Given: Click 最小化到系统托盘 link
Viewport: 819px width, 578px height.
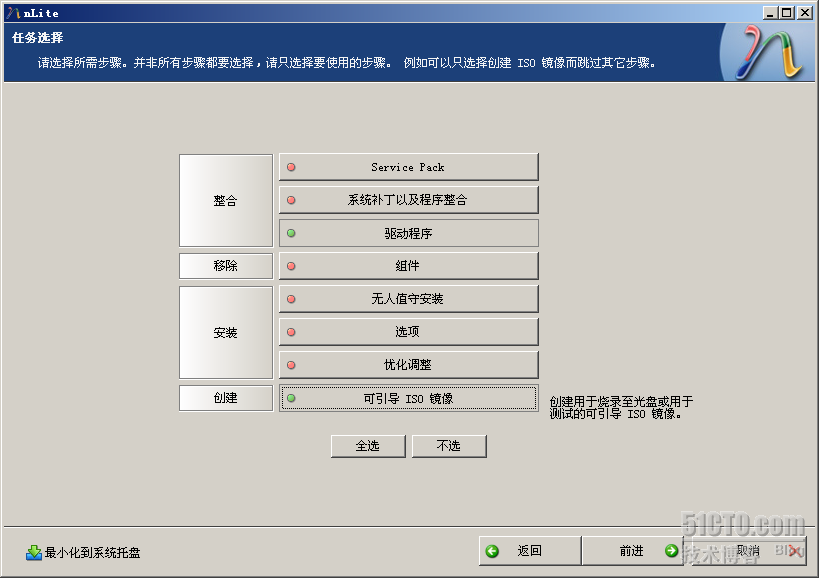Looking at the screenshot, I should (x=92, y=552).
